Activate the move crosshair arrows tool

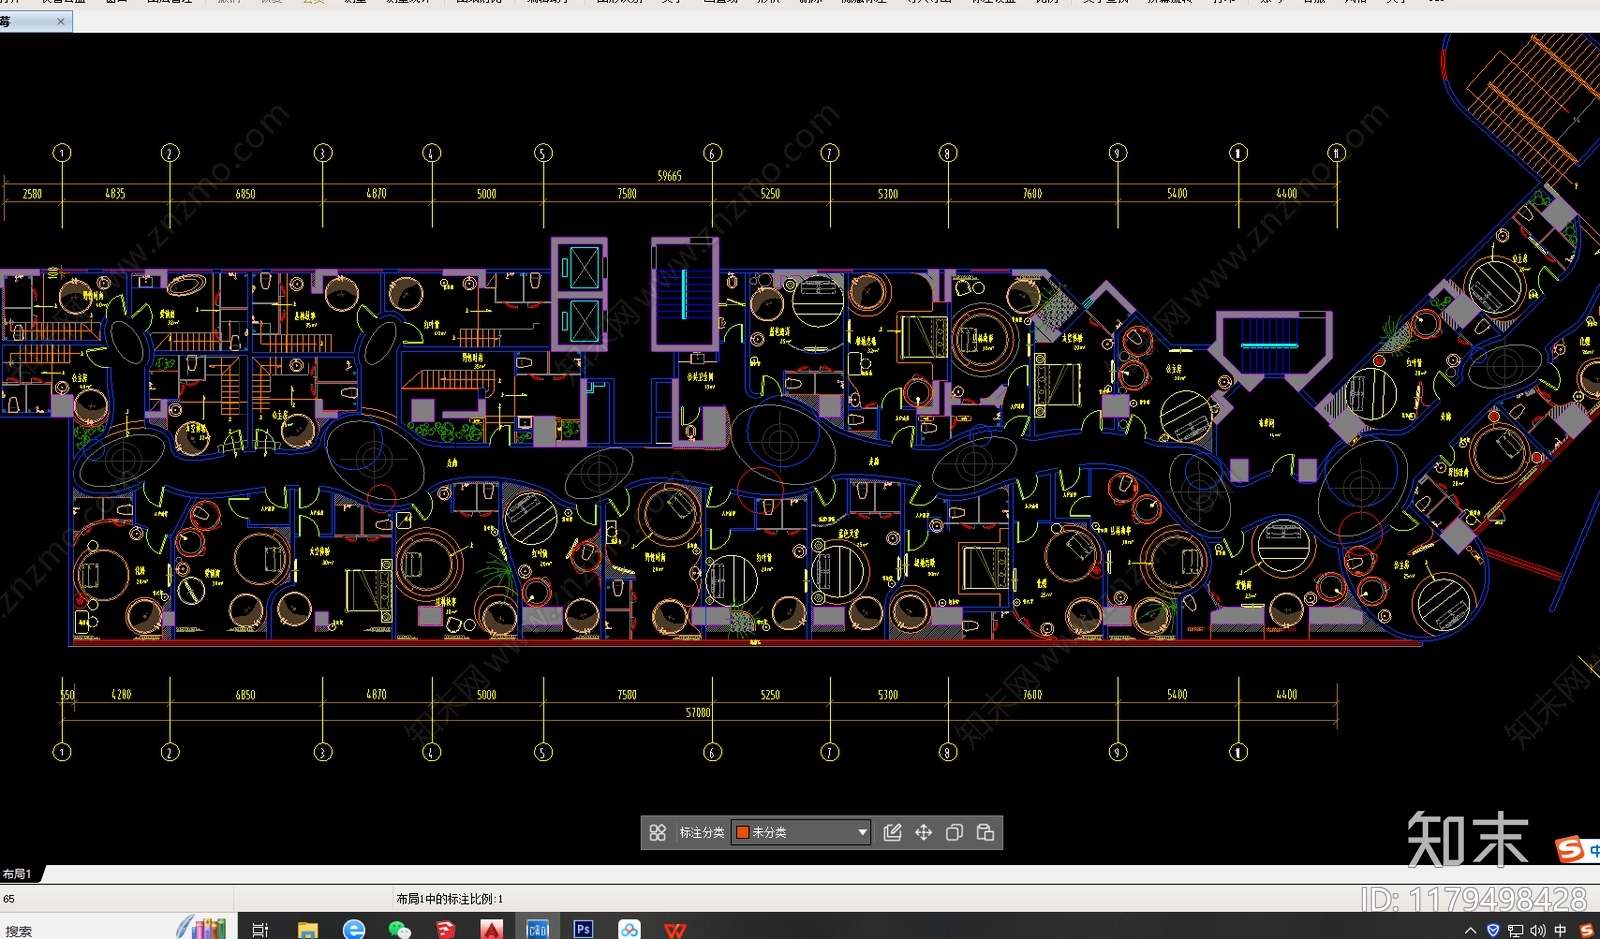tap(924, 832)
